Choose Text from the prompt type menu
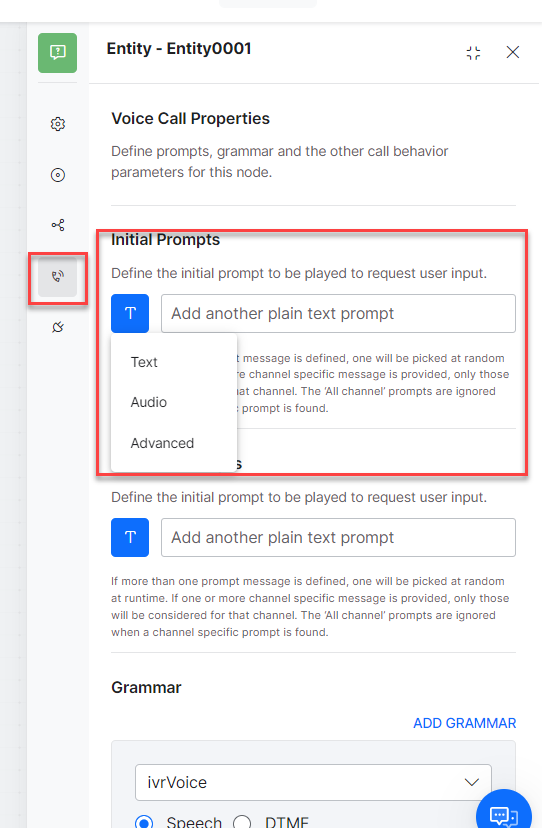Screen dimensions: 542x828 click(144, 362)
